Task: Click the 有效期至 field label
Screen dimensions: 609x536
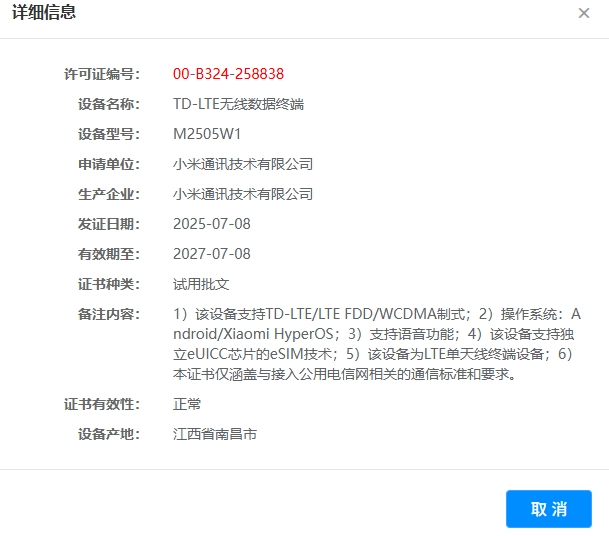Action: point(108,254)
